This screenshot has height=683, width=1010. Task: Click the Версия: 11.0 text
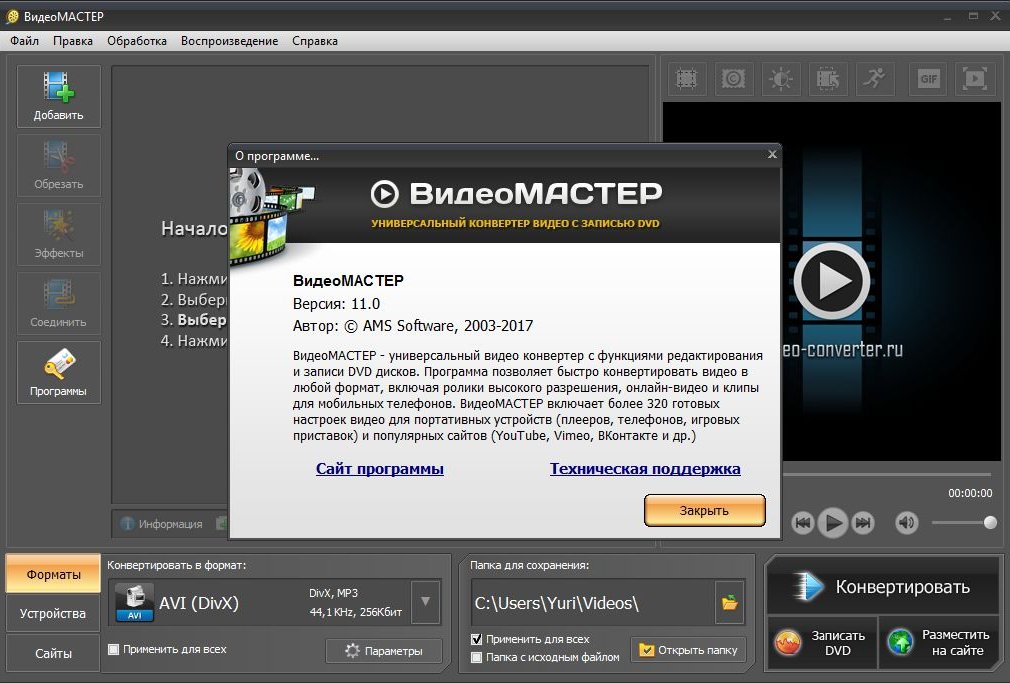pos(336,303)
